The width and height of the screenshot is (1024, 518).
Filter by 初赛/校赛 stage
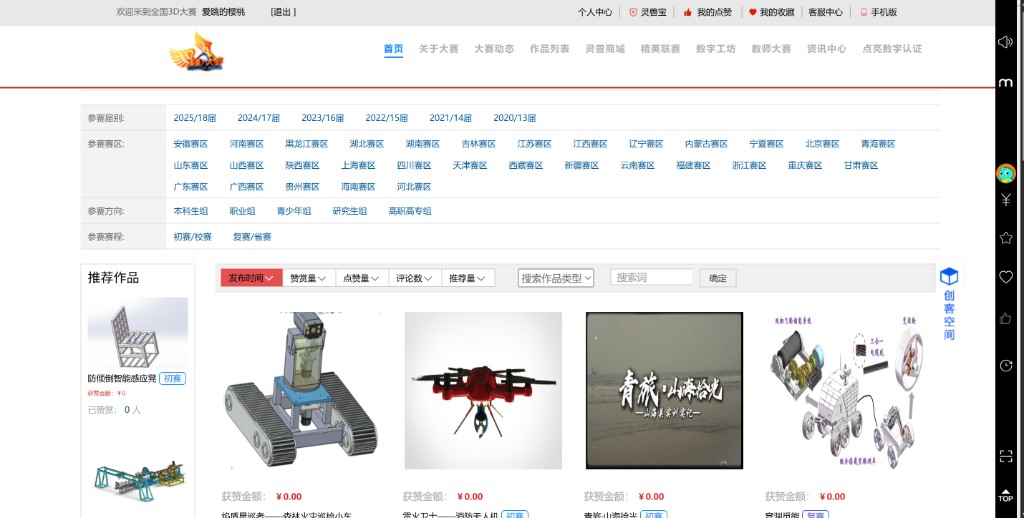coord(193,236)
